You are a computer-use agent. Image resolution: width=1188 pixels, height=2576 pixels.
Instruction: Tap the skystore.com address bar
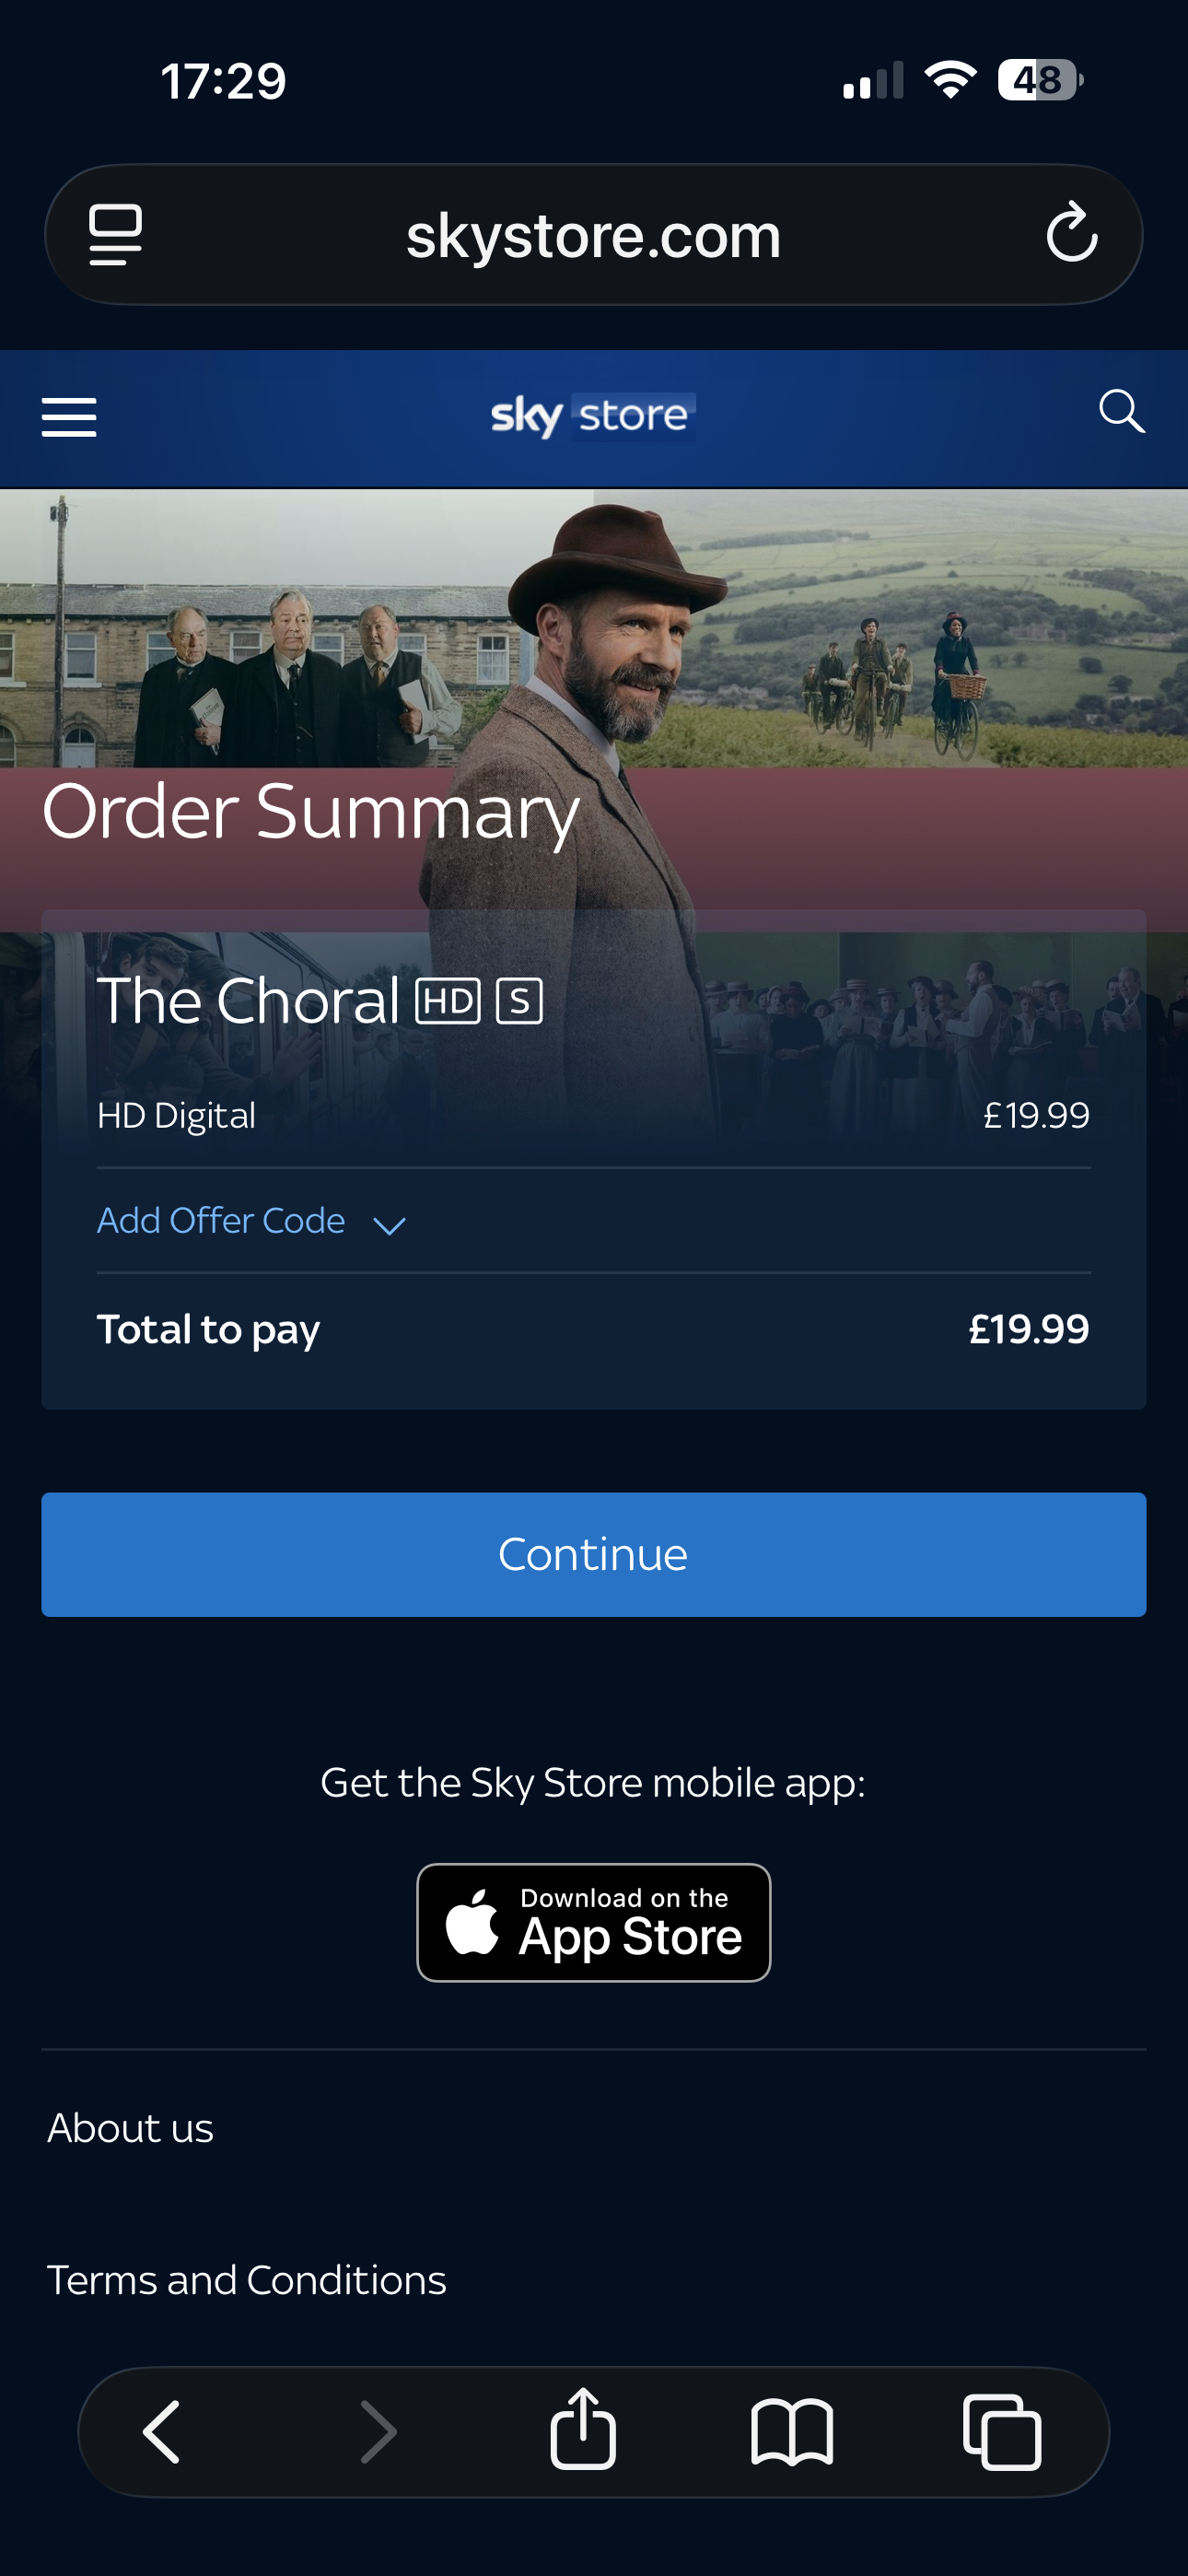point(593,236)
